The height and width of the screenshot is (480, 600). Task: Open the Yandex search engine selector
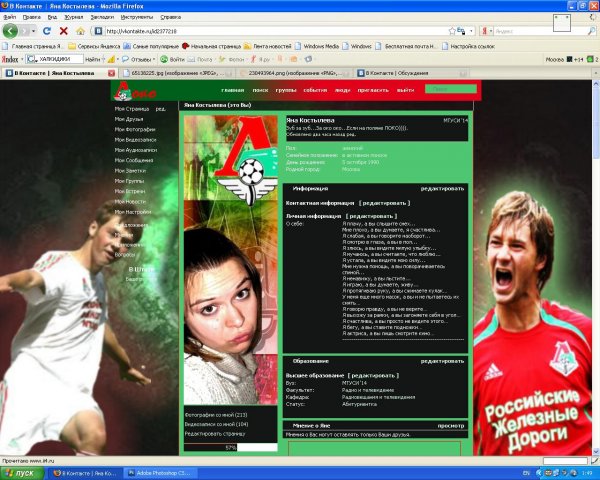tap(486, 31)
